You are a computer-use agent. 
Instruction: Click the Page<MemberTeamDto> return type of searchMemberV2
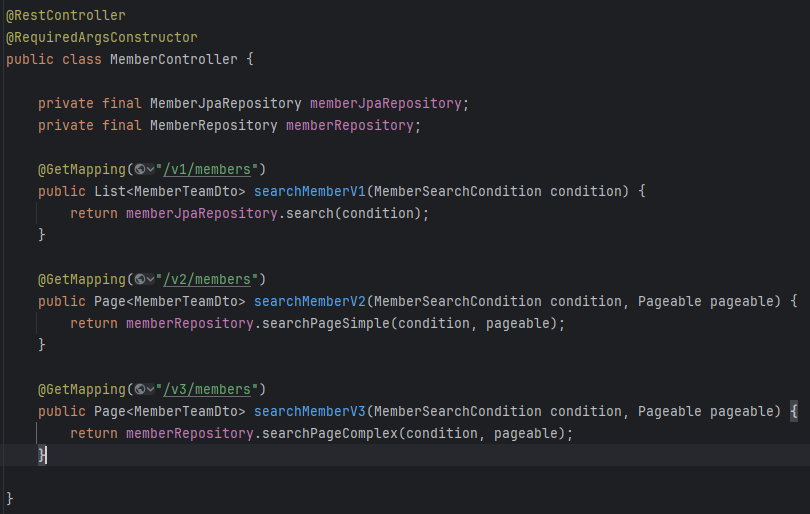(169, 302)
